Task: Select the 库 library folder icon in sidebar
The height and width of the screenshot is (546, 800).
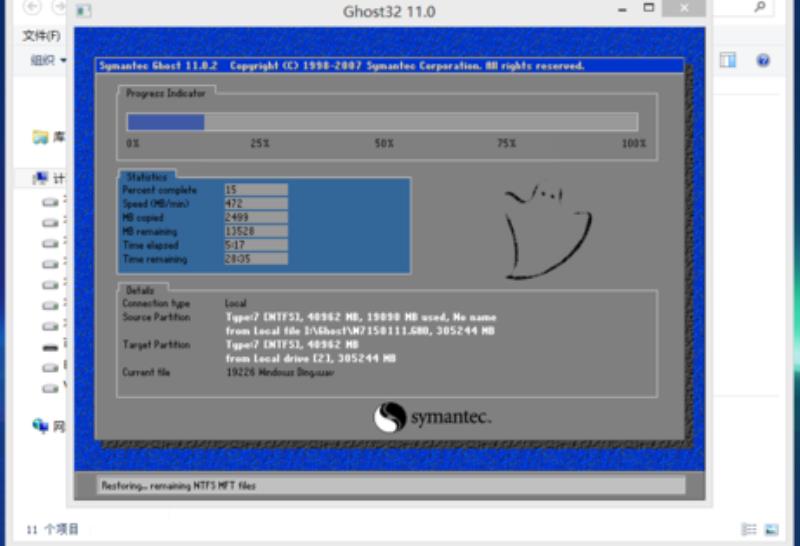Action: 40,137
